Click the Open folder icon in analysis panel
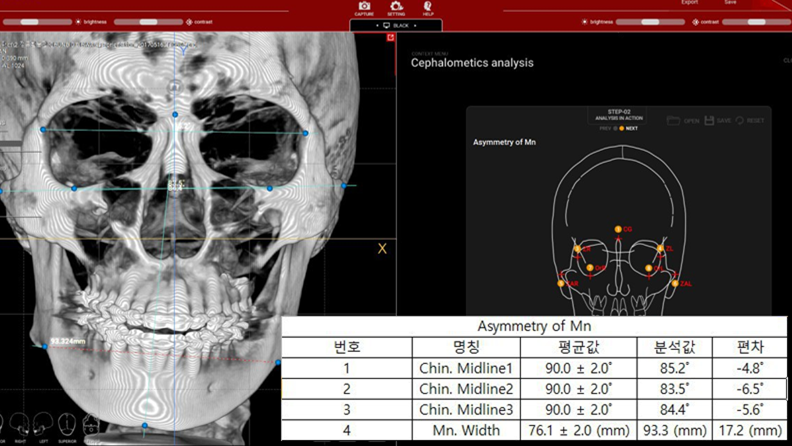Image resolution: width=792 pixels, height=446 pixels. (675, 121)
